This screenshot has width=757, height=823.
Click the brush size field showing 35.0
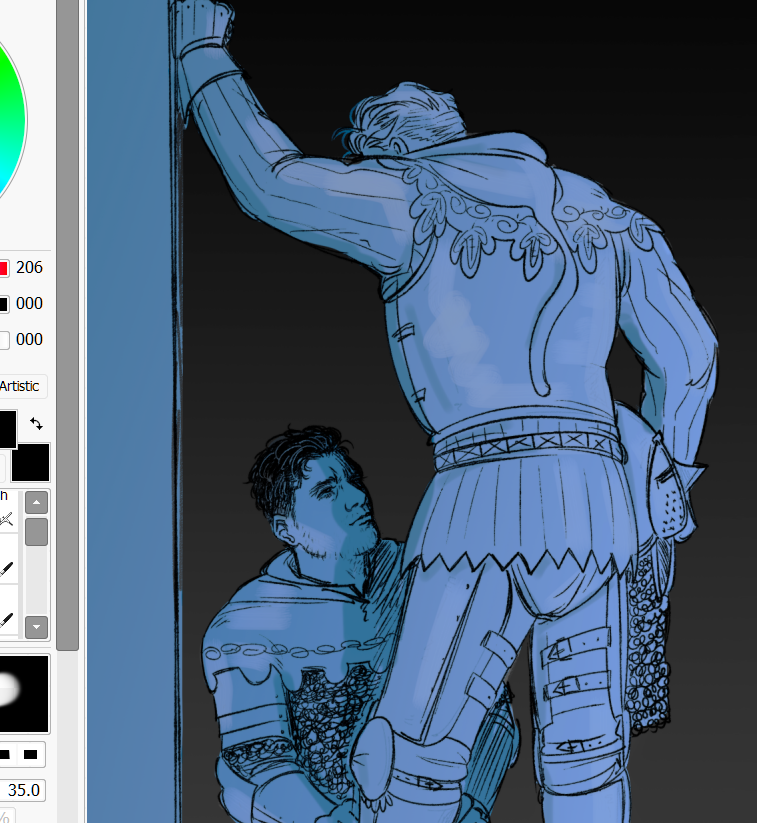tap(22, 790)
